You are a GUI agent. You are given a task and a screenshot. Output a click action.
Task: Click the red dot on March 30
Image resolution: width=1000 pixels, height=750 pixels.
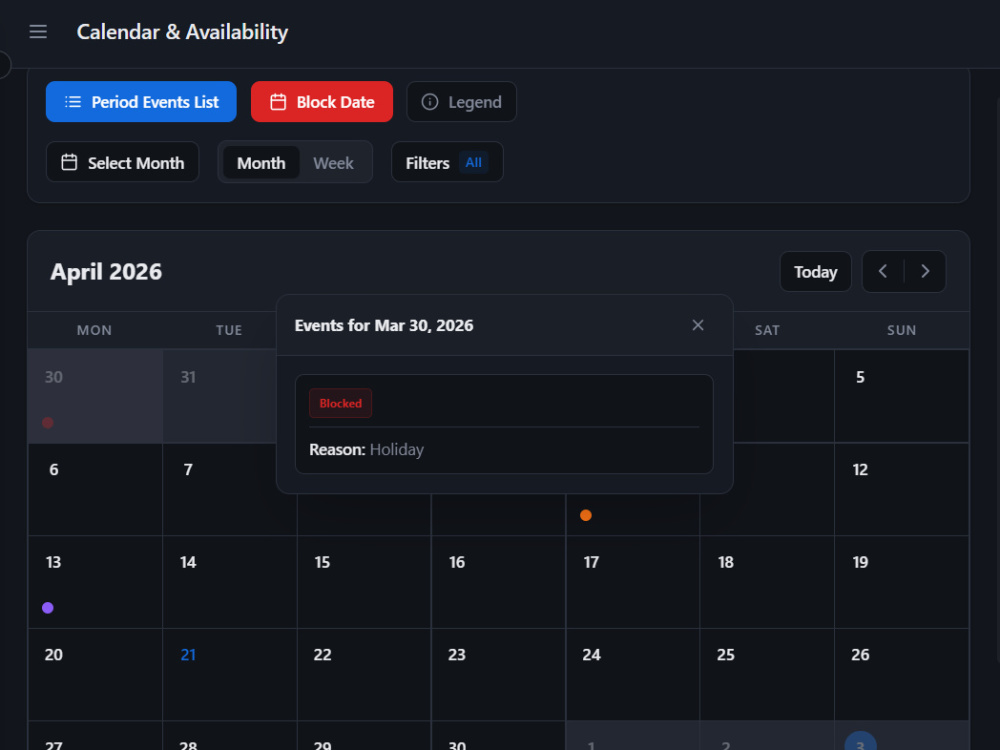pos(48,422)
